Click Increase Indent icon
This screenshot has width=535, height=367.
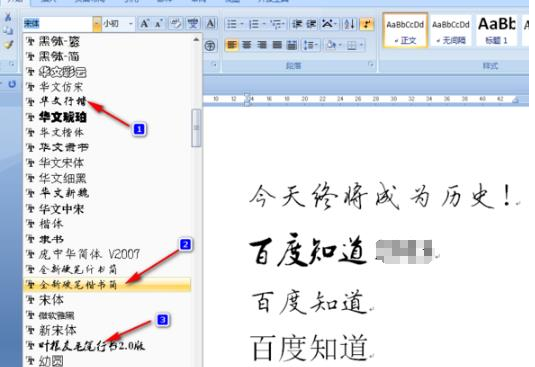pos(311,24)
